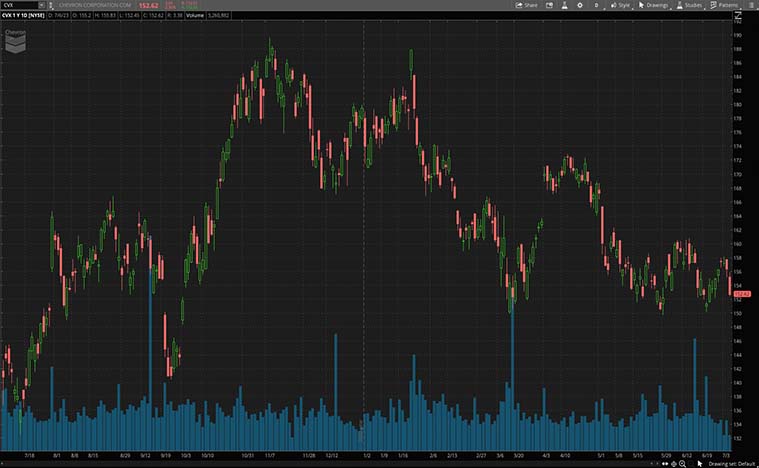Open the Style menu

click(620, 5)
